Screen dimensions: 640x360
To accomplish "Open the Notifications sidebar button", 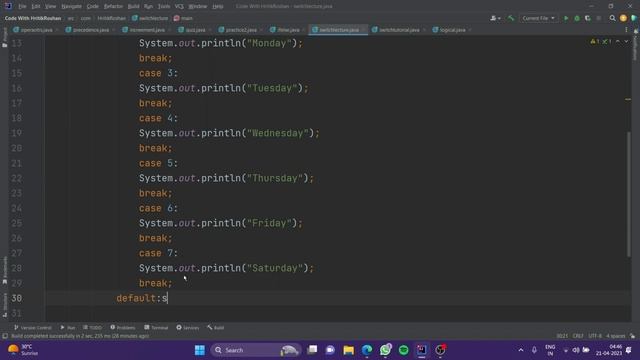I will 635,45.
